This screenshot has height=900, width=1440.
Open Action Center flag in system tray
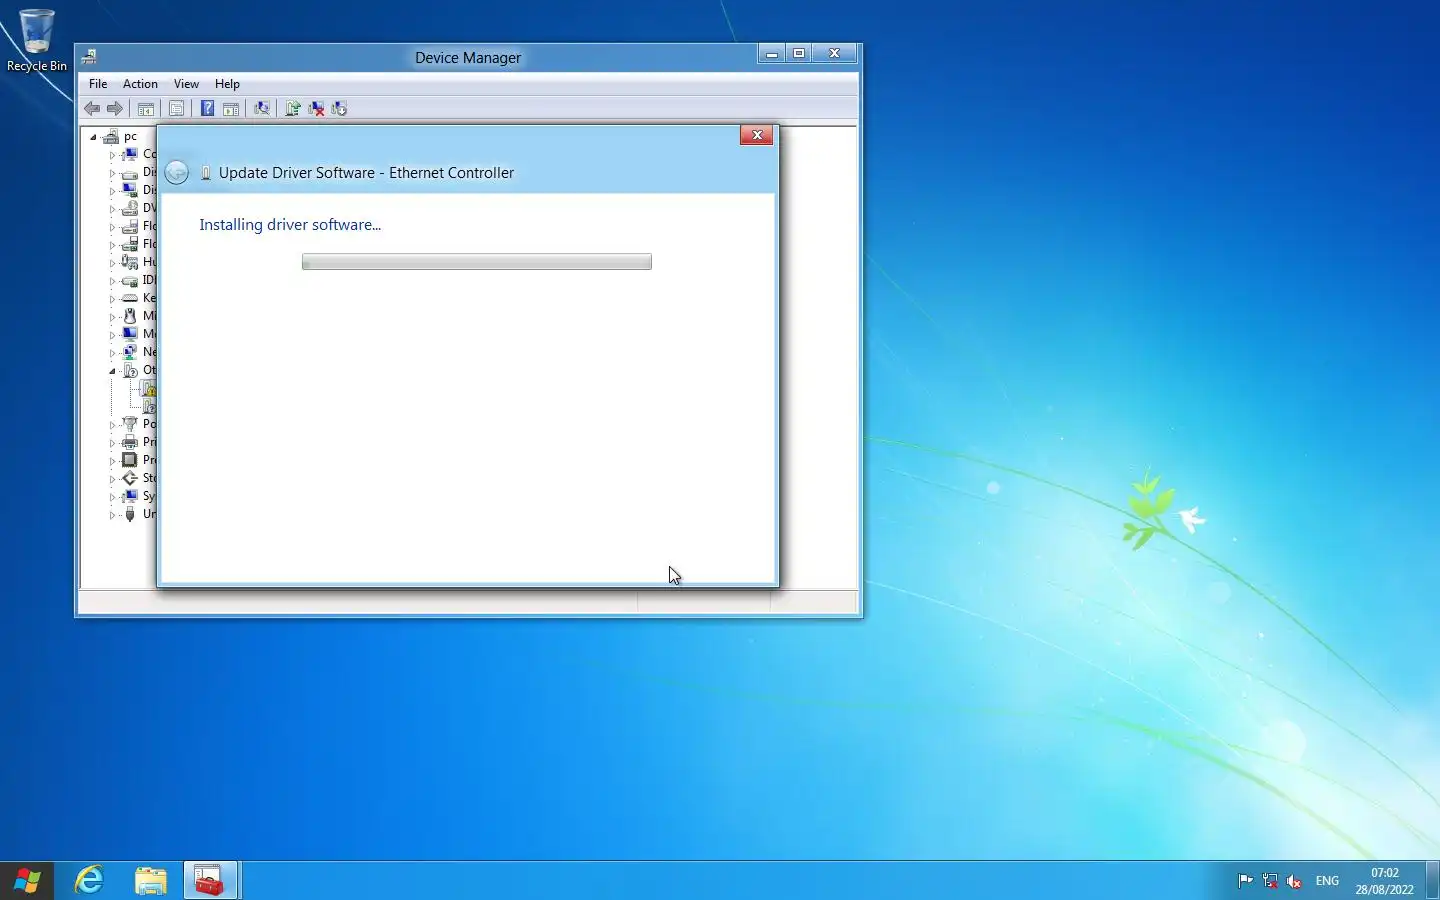click(x=1246, y=881)
